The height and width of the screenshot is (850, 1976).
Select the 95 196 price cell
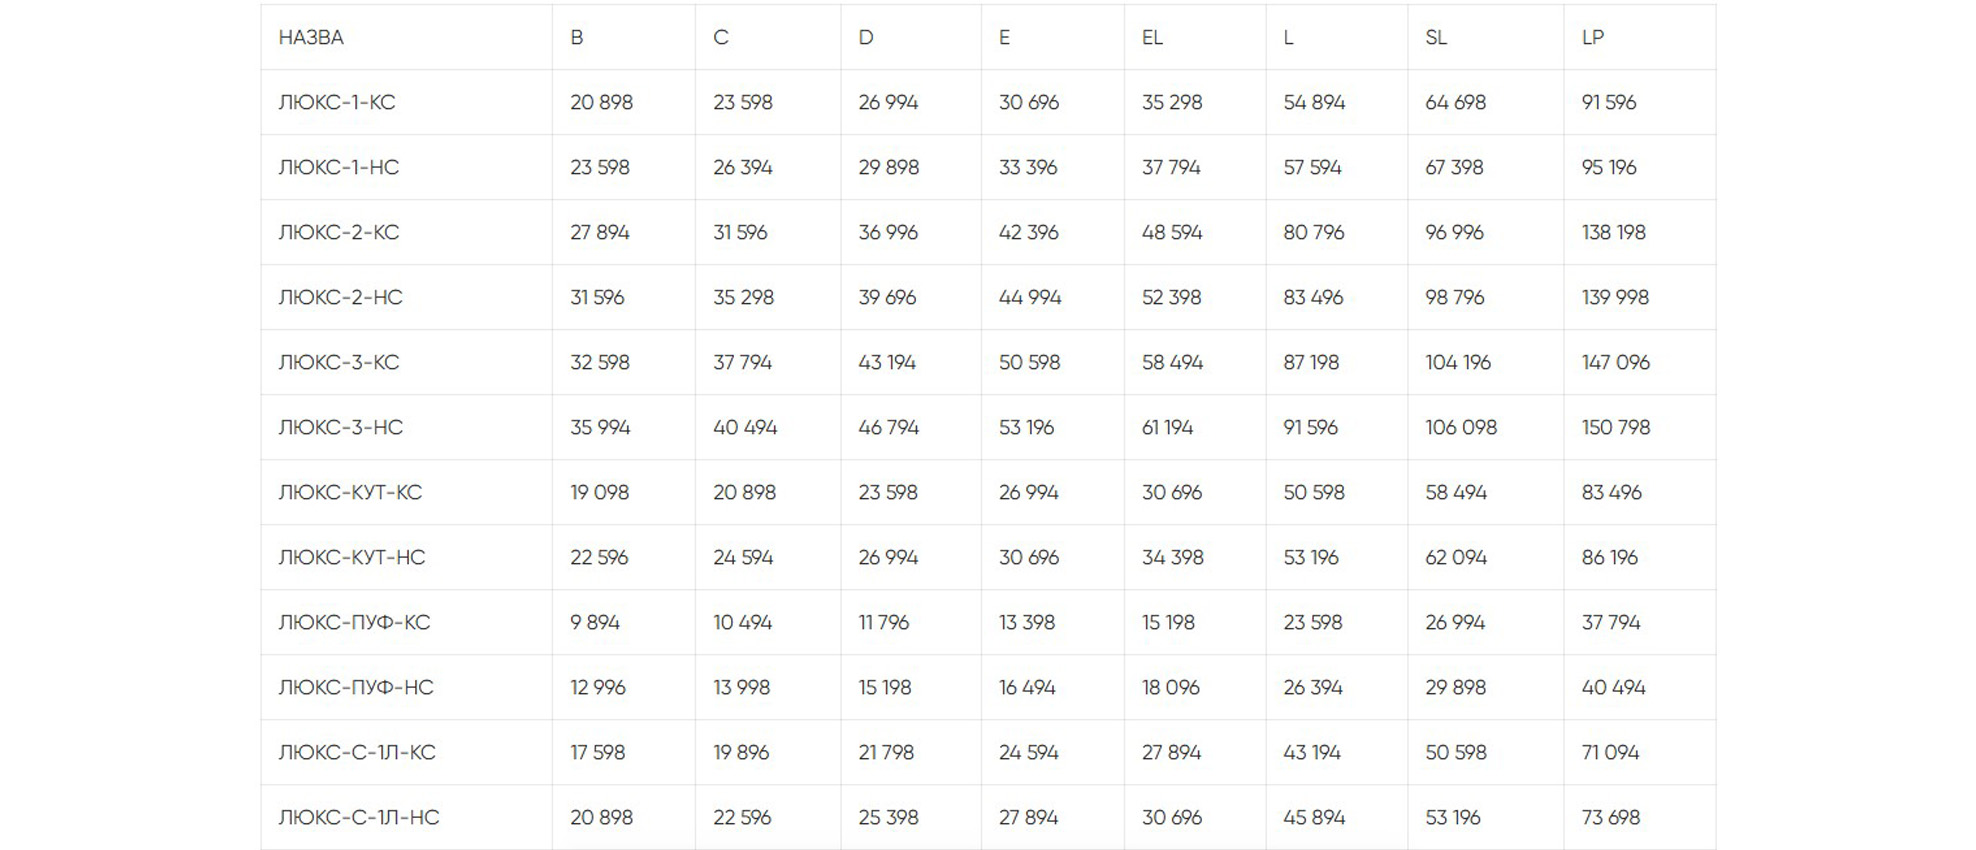tap(1609, 167)
